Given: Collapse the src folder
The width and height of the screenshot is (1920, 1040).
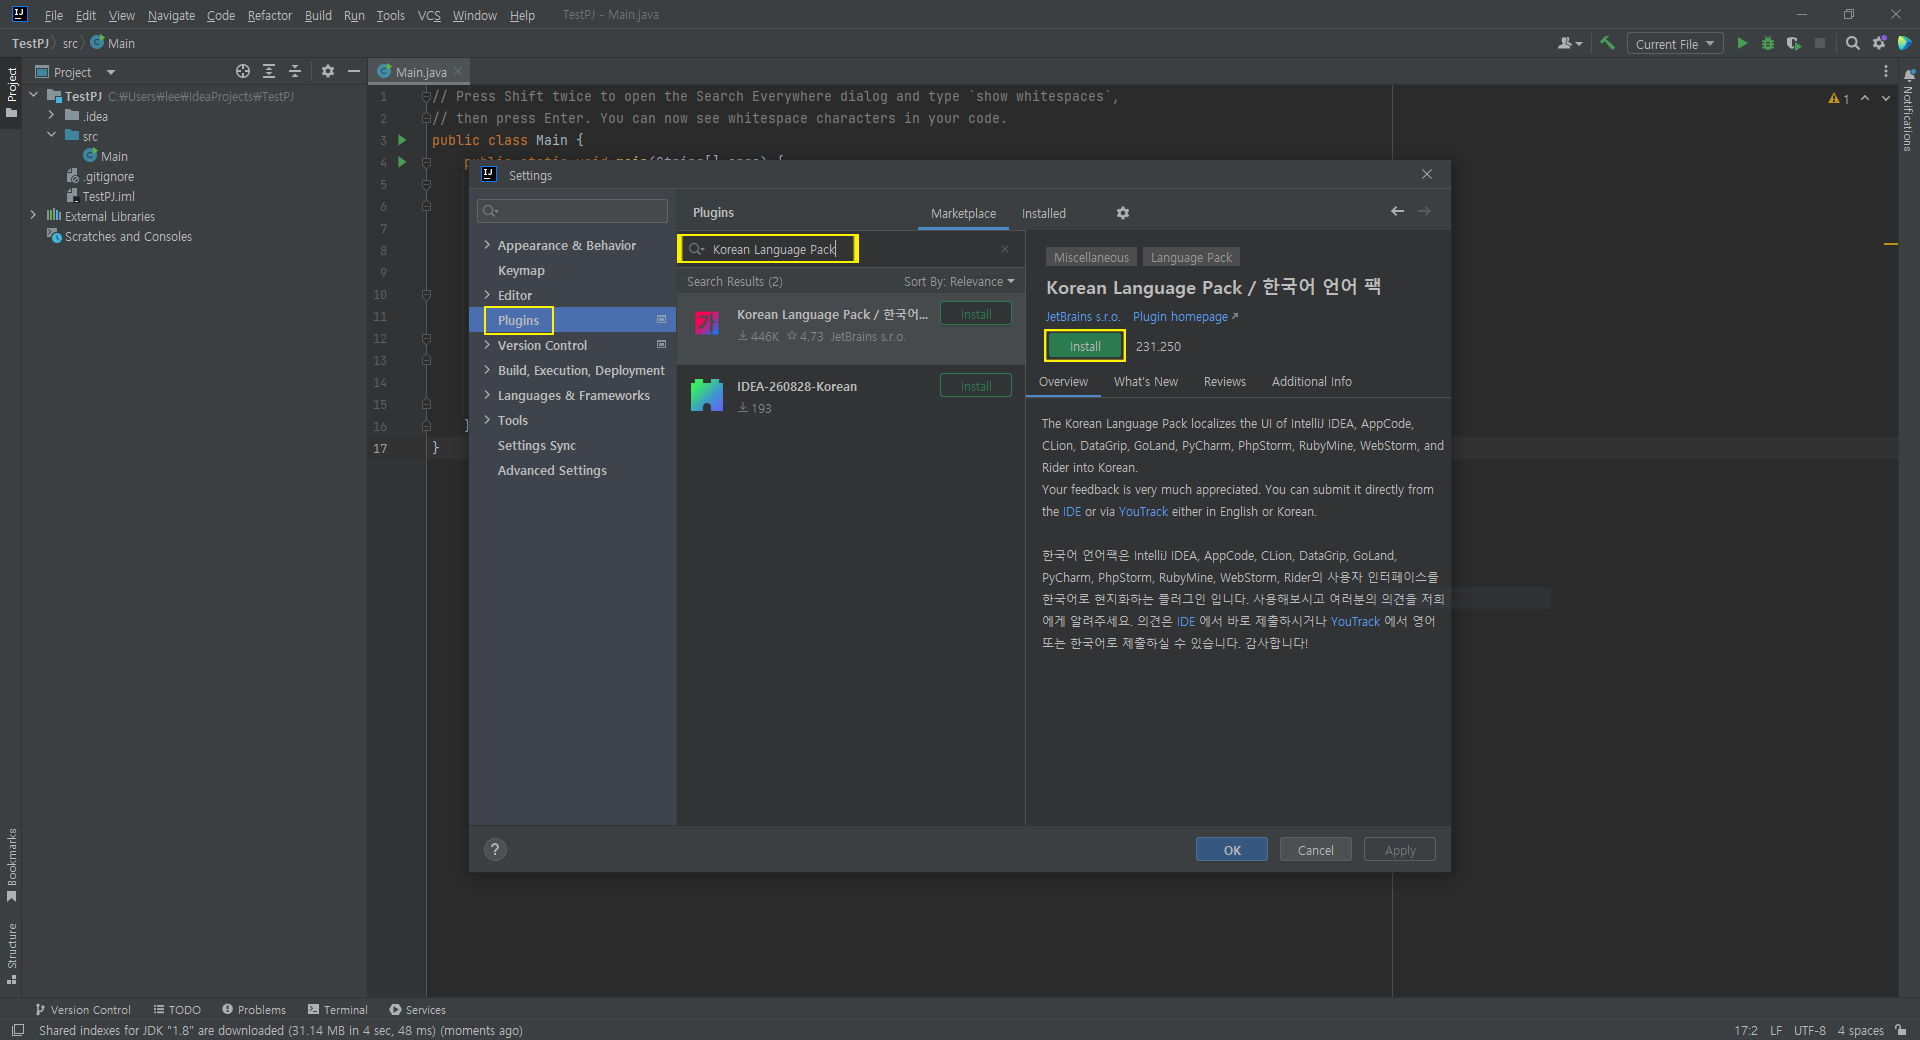Looking at the screenshot, I should pos(51,135).
